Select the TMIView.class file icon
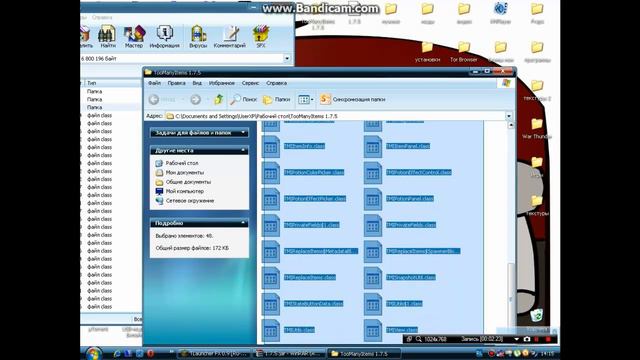The height and width of the screenshot is (360, 640). [x=373, y=330]
